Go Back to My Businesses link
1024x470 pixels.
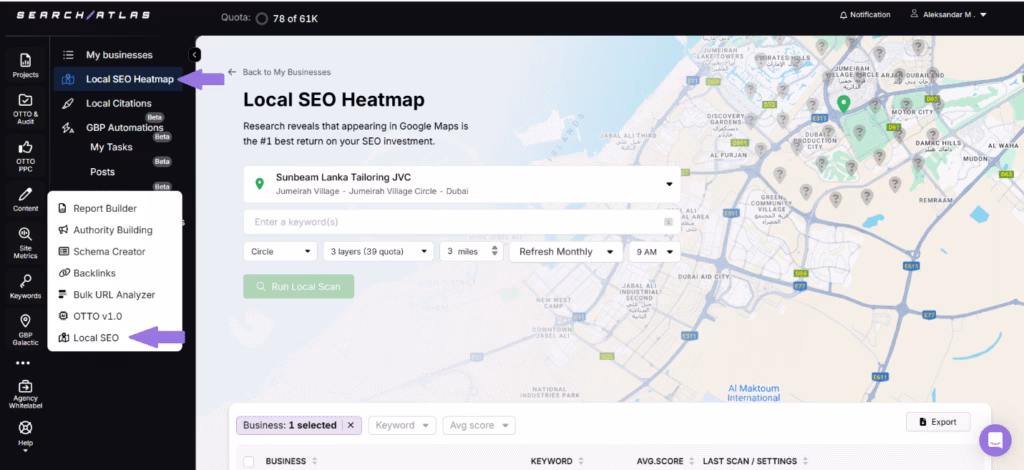tap(279, 72)
